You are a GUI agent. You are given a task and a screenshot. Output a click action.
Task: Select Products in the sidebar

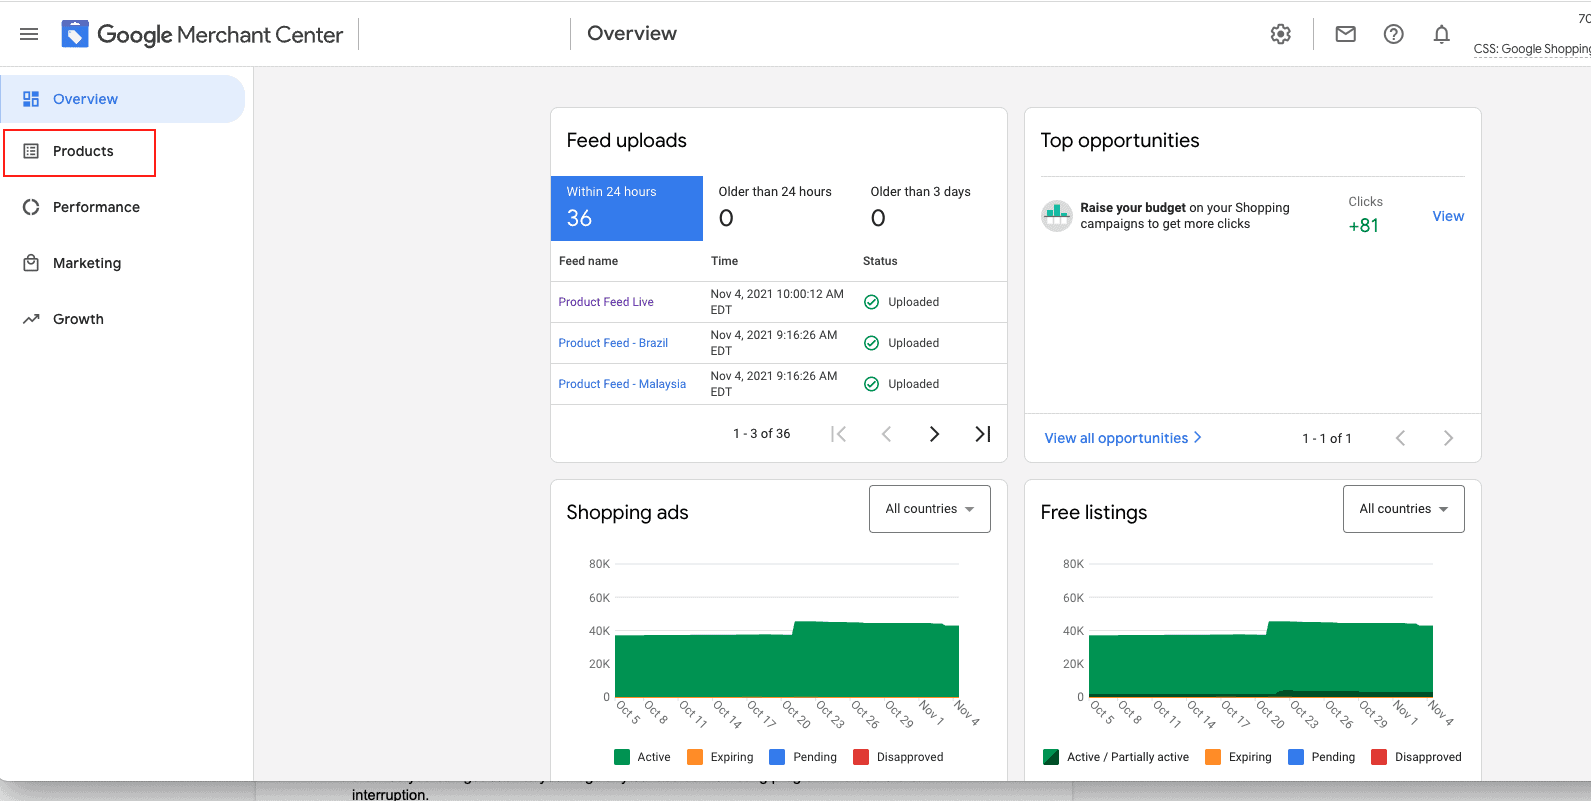coord(80,152)
